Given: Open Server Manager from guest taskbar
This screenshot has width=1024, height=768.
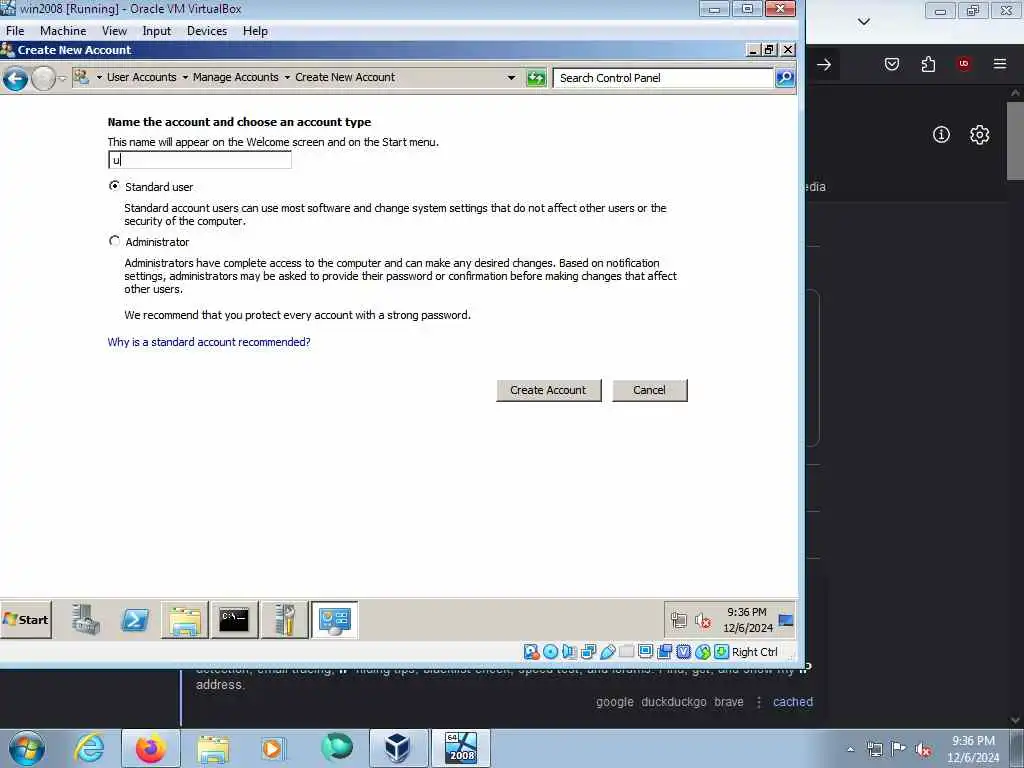Looking at the screenshot, I should (86, 619).
